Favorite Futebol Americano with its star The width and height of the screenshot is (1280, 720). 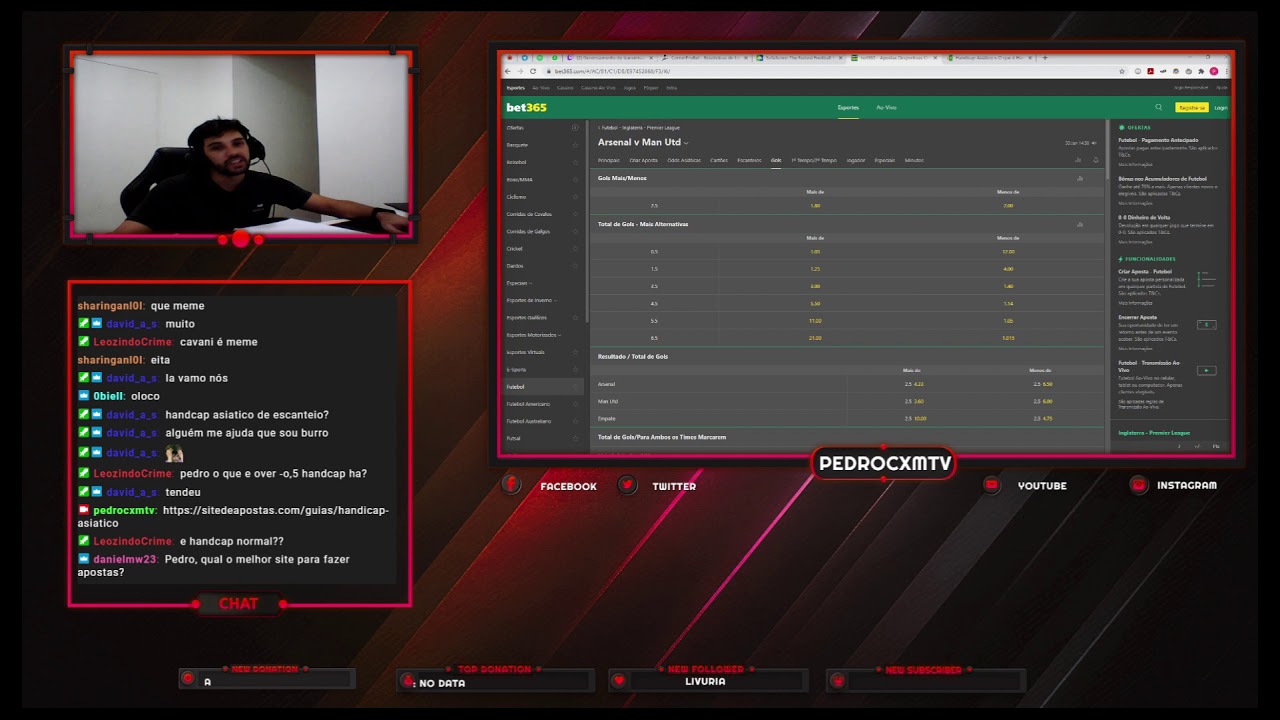[x=575, y=404]
